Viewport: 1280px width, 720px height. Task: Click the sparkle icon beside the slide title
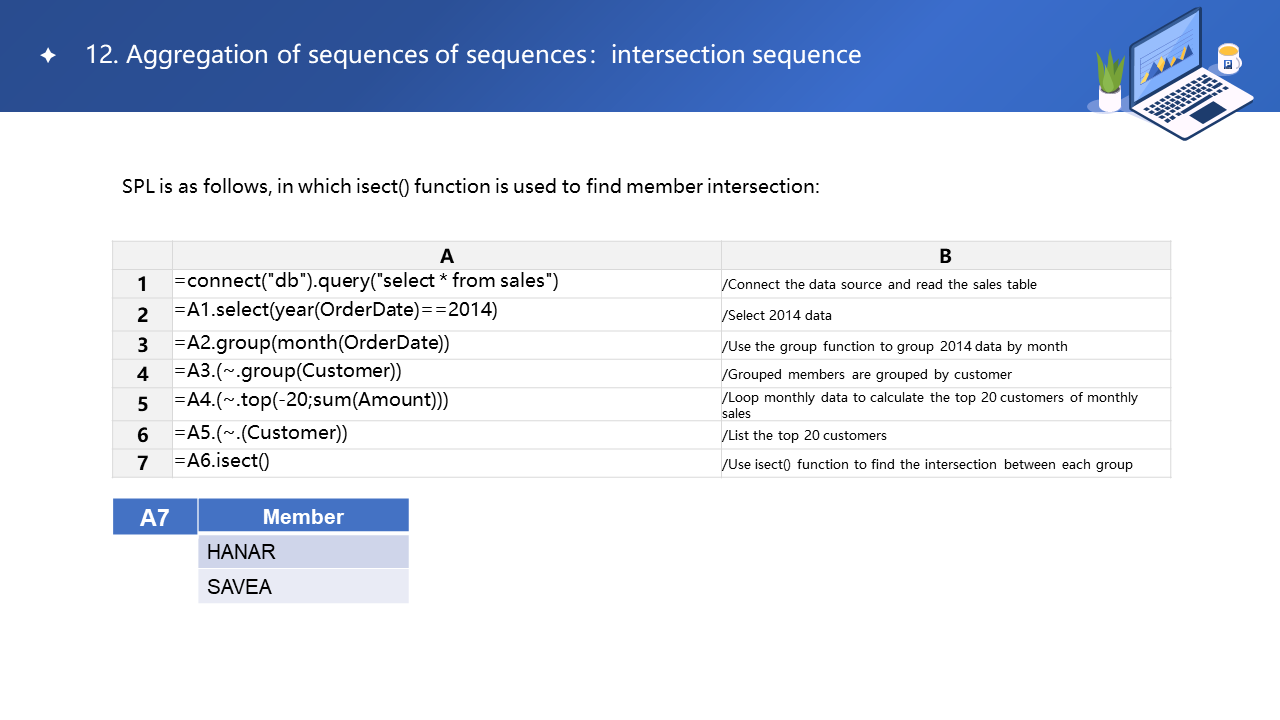(48, 56)
